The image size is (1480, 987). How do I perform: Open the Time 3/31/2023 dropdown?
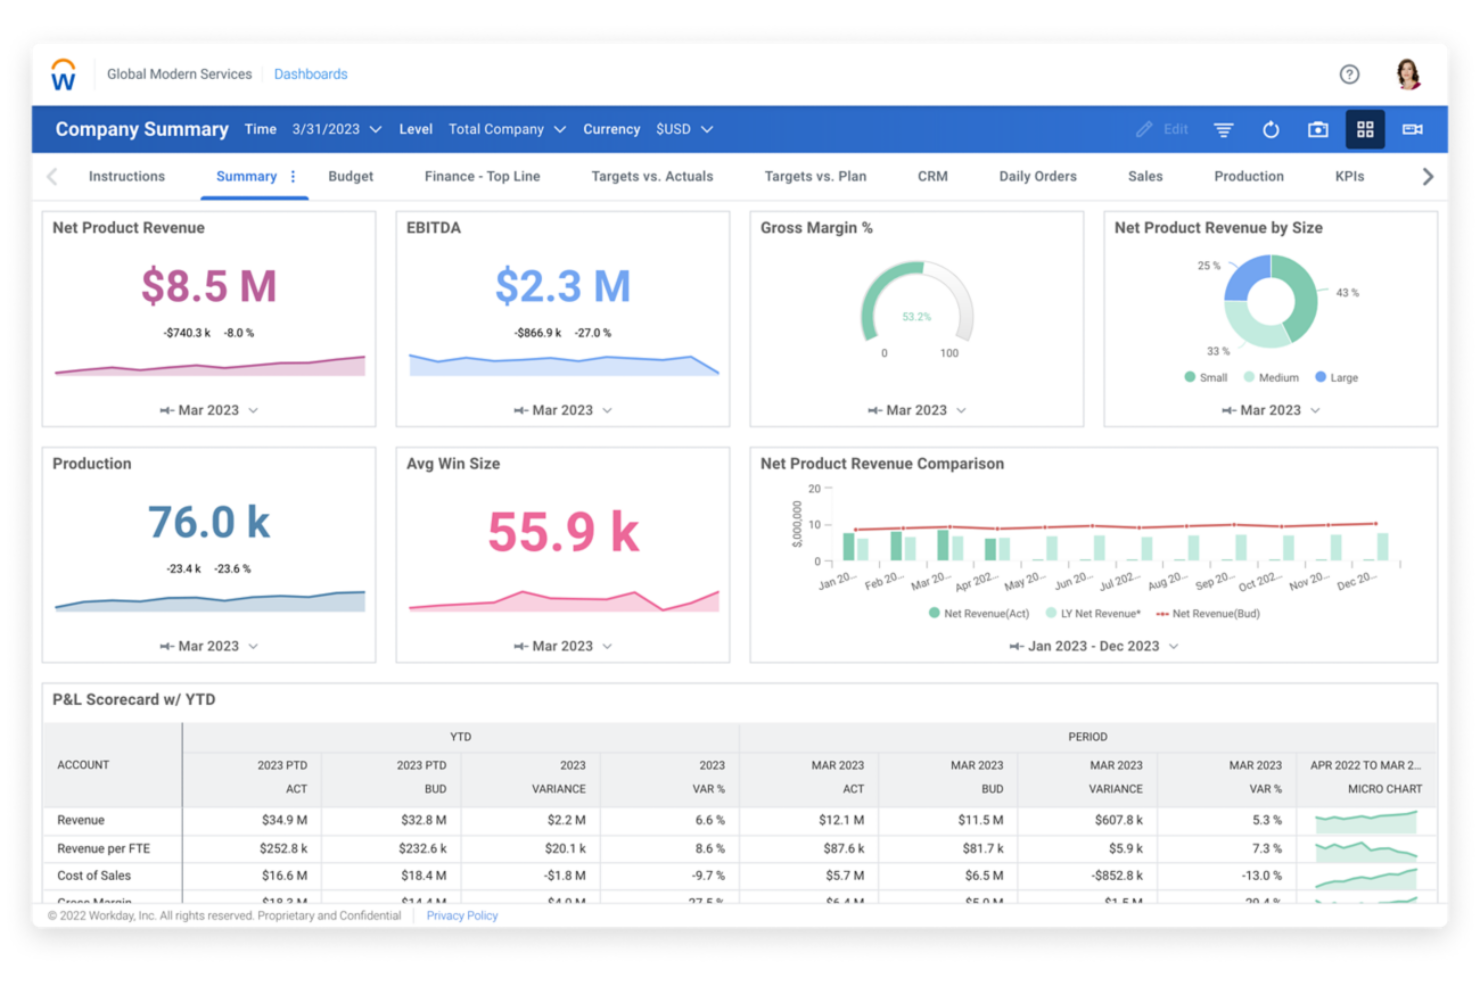tap(336, 129)
